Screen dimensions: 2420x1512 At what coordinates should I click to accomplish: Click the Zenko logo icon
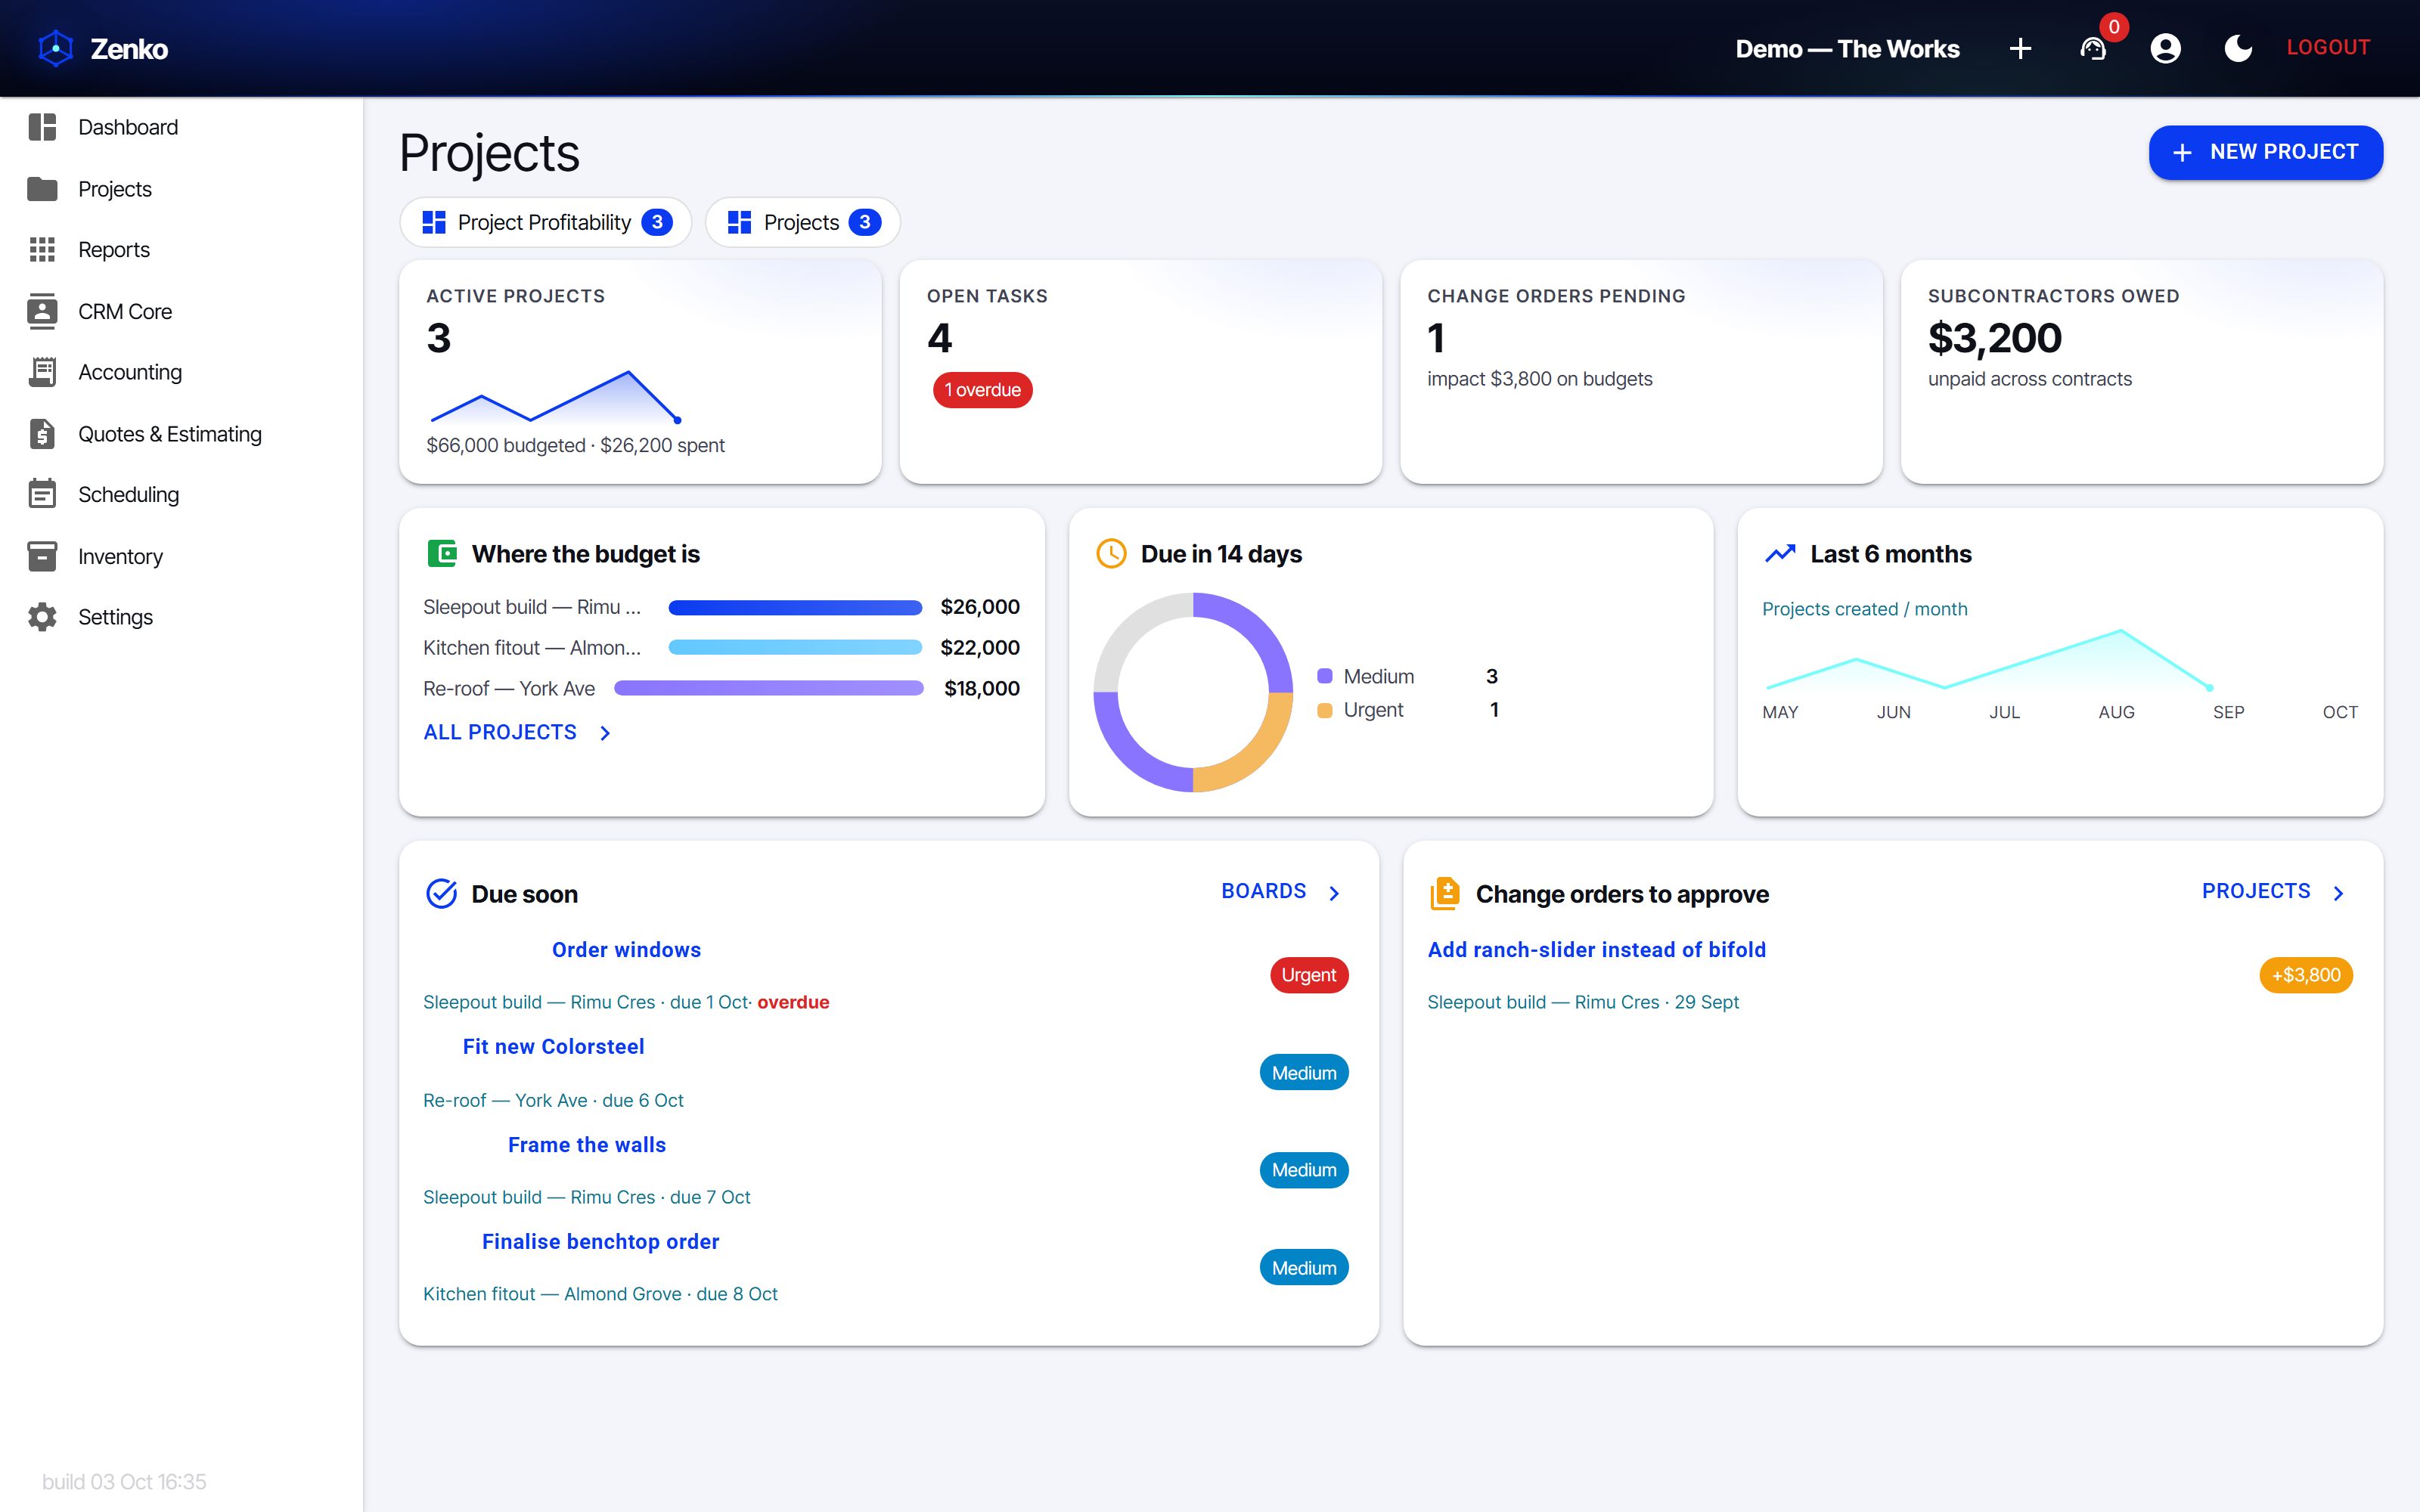(56, 48)
